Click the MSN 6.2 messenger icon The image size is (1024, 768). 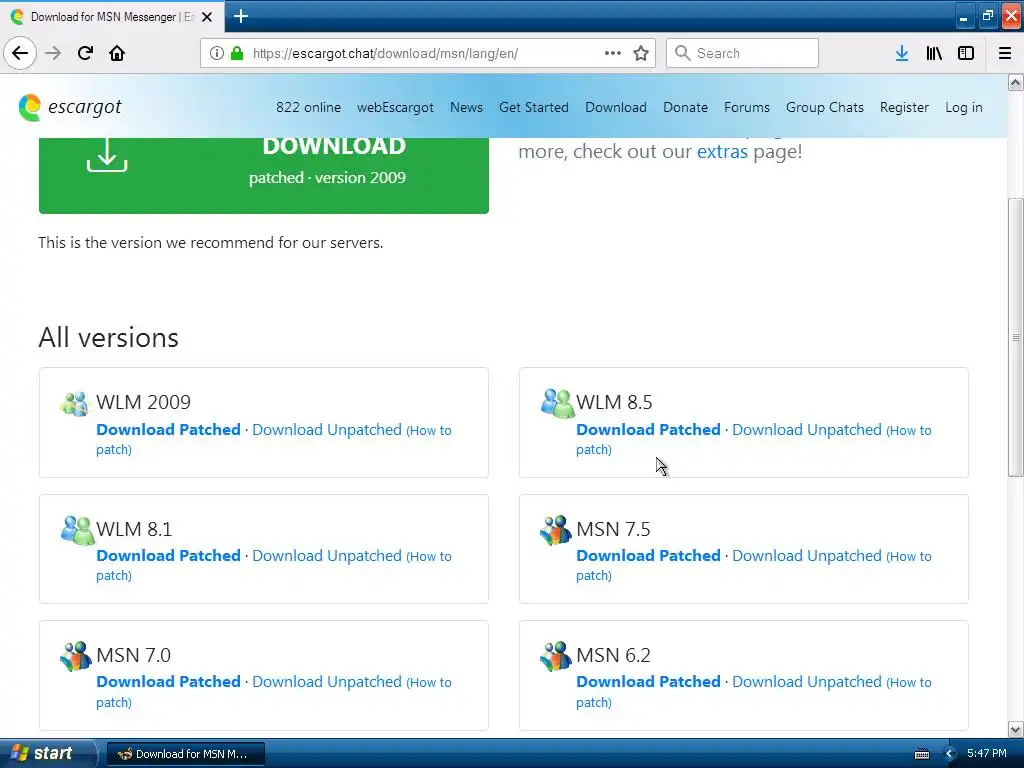tap(556, 656)
